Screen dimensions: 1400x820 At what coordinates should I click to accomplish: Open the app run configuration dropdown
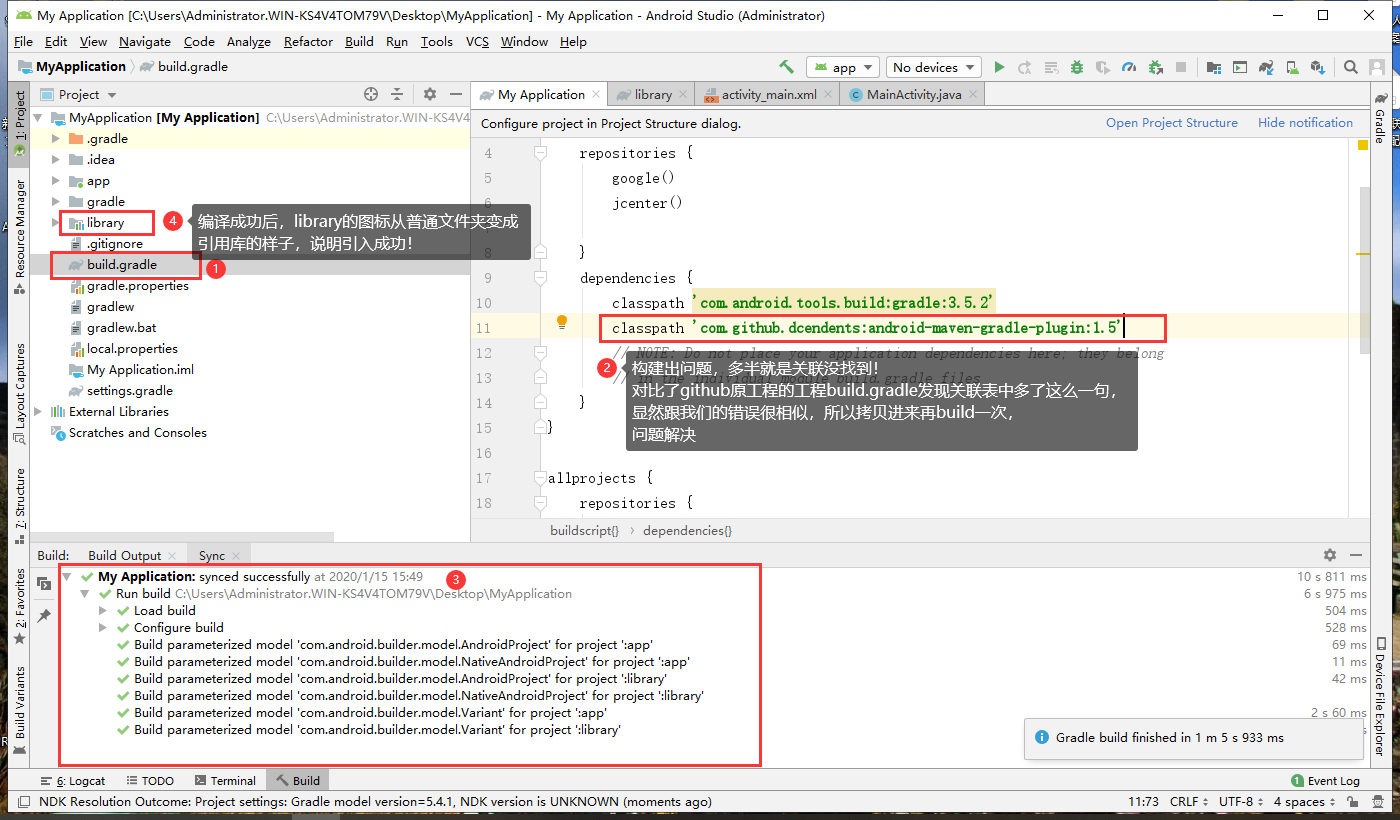click(x=843, y=67)
